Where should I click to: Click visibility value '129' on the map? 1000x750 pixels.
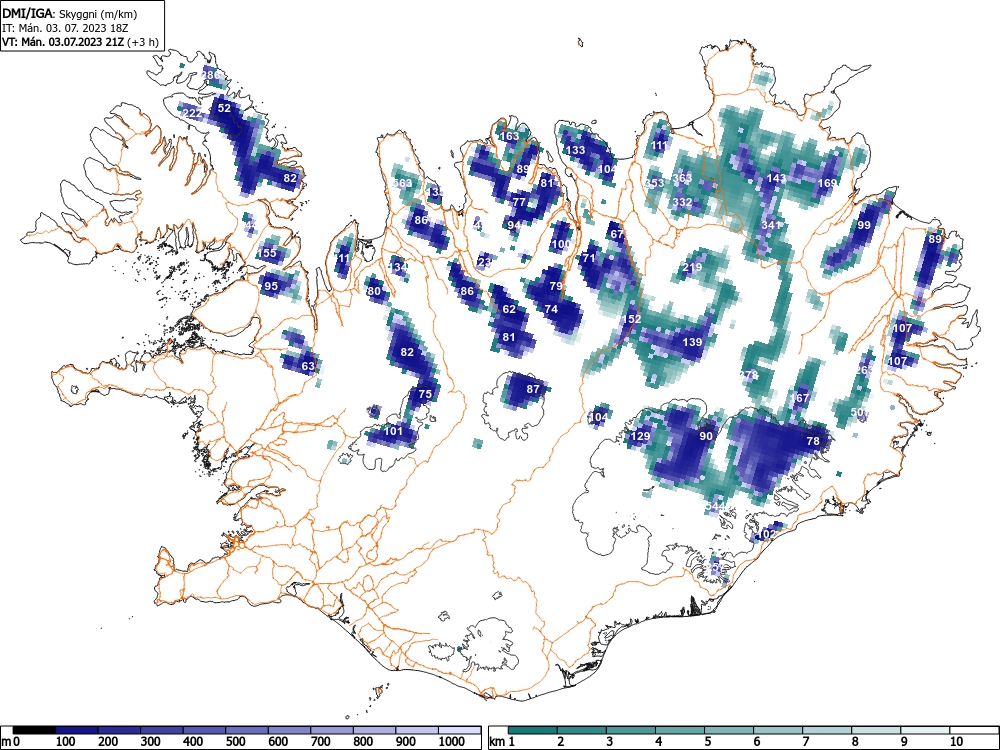[640, 436]
